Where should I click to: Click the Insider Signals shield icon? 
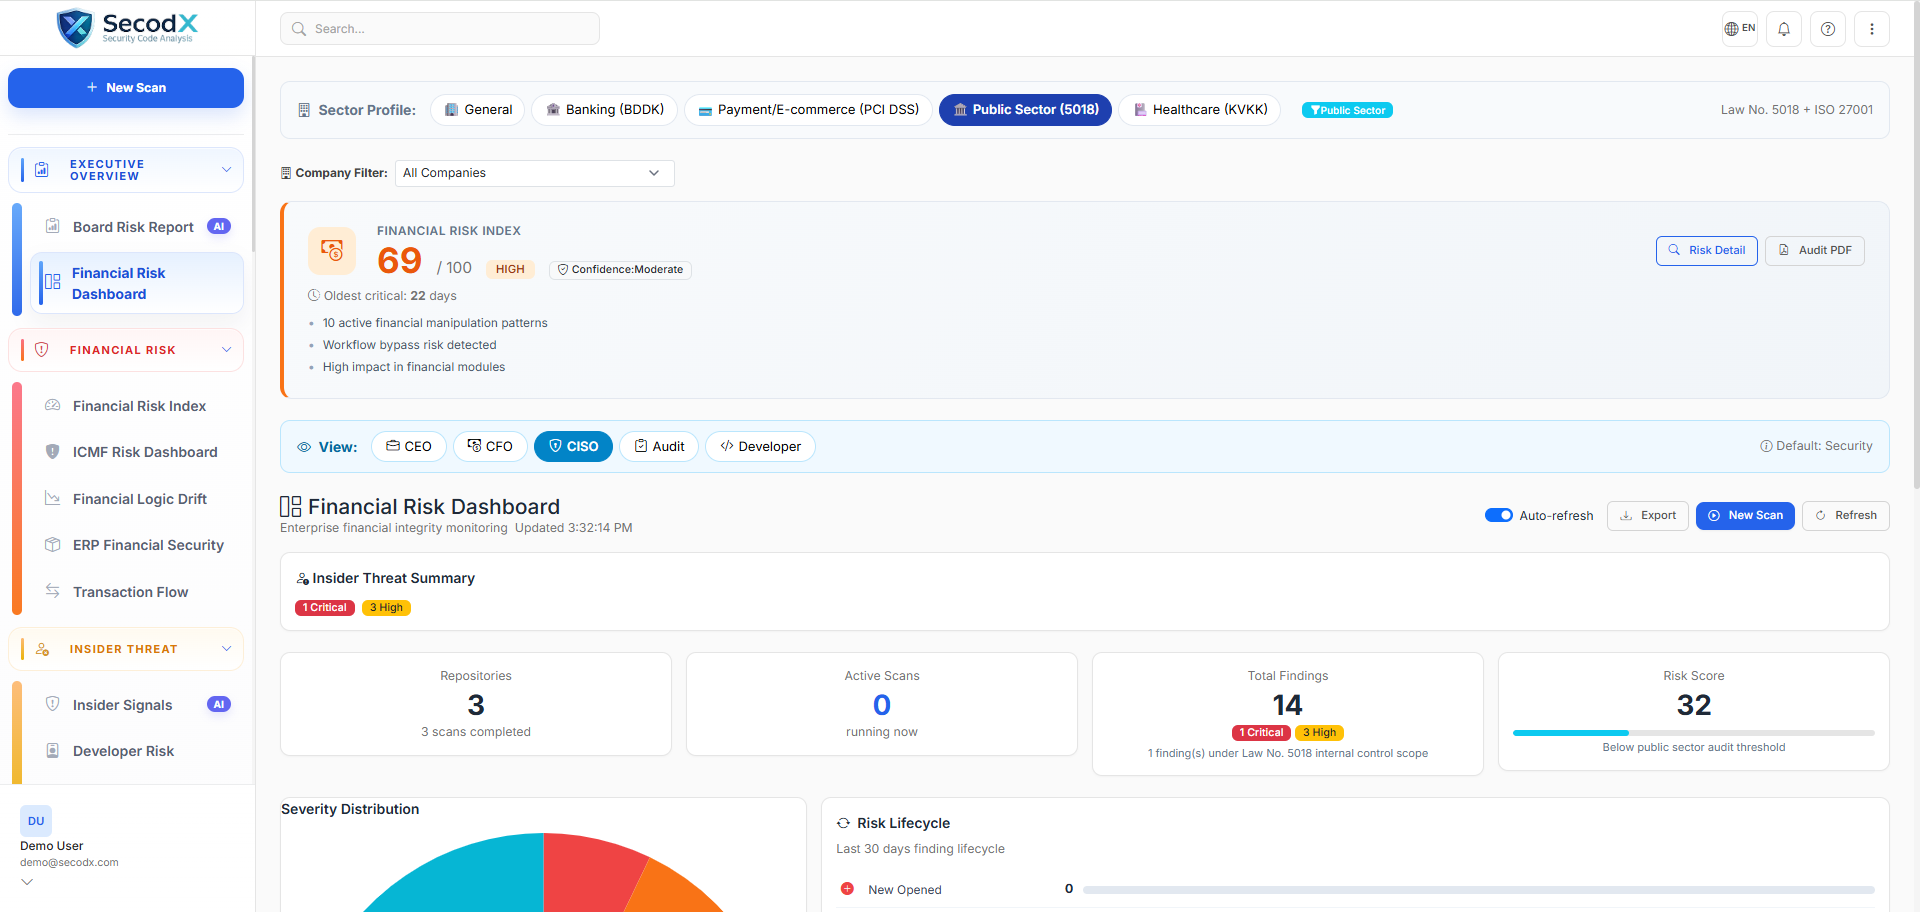point(53,704)
